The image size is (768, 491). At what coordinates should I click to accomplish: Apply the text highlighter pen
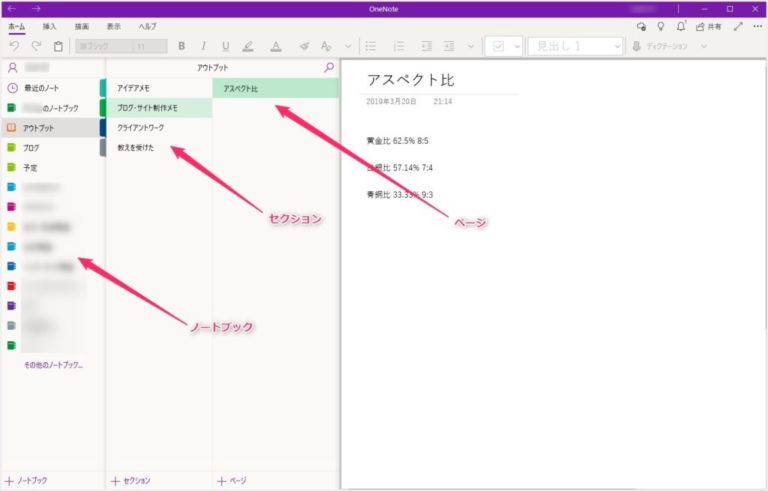coord(248,46)
